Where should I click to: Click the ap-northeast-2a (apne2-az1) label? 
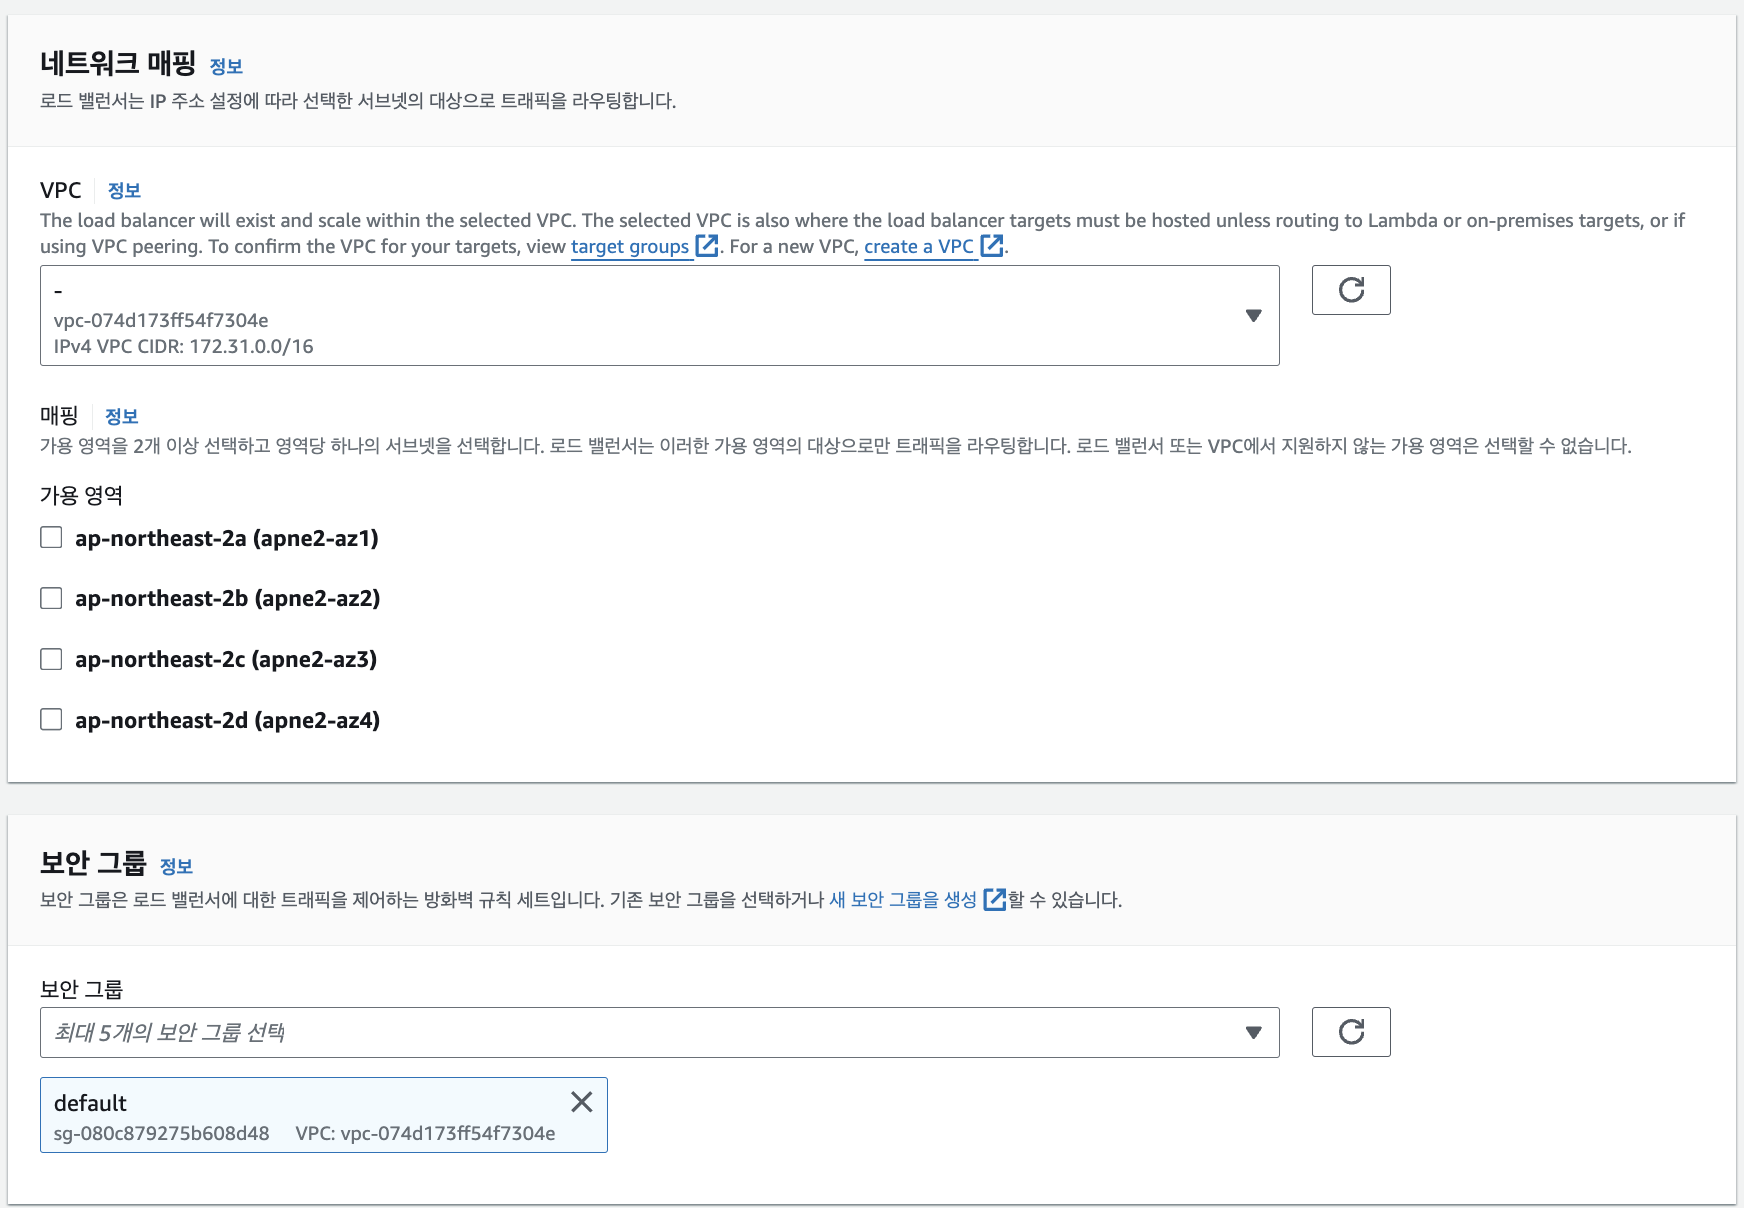coord(227,538)
